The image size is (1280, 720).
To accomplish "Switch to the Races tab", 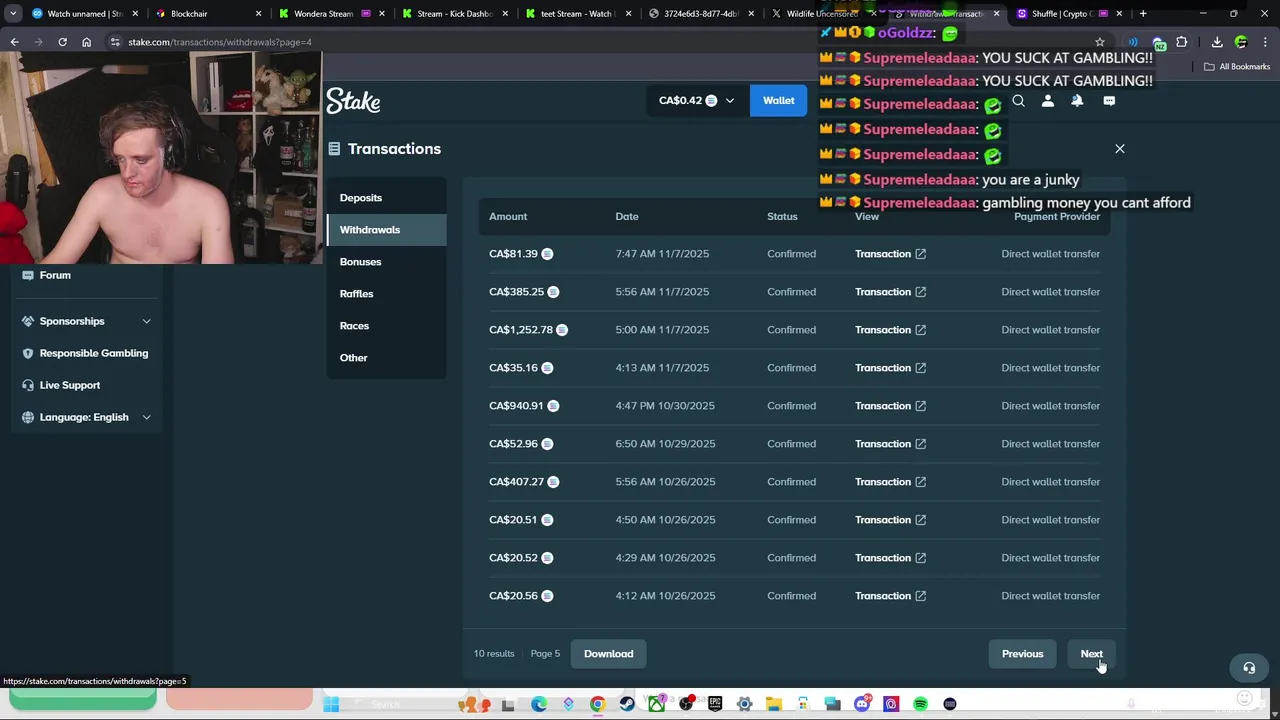I will 386,326.
